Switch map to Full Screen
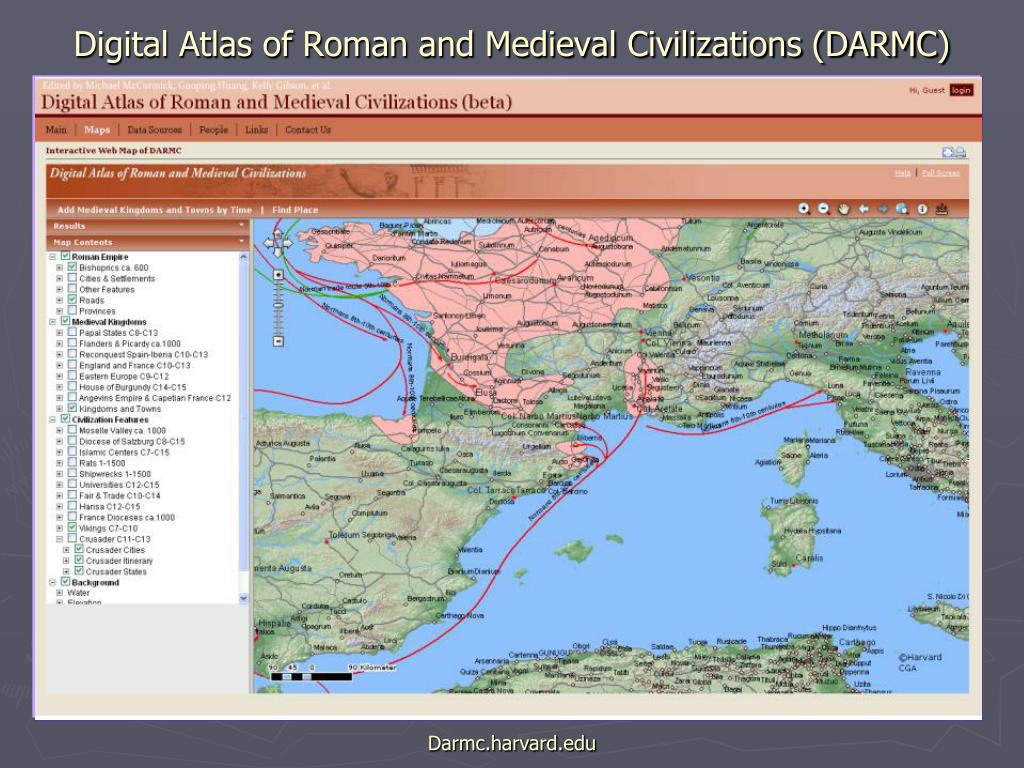 [940, 173]
